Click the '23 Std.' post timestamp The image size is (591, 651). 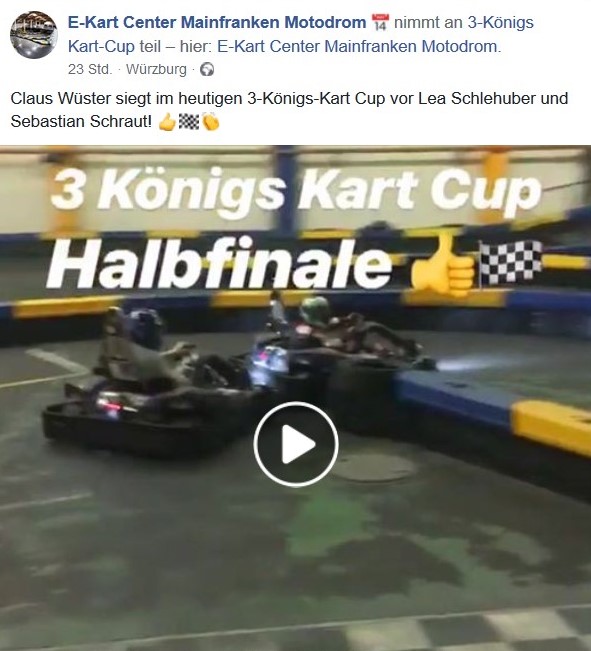[90, 69]
